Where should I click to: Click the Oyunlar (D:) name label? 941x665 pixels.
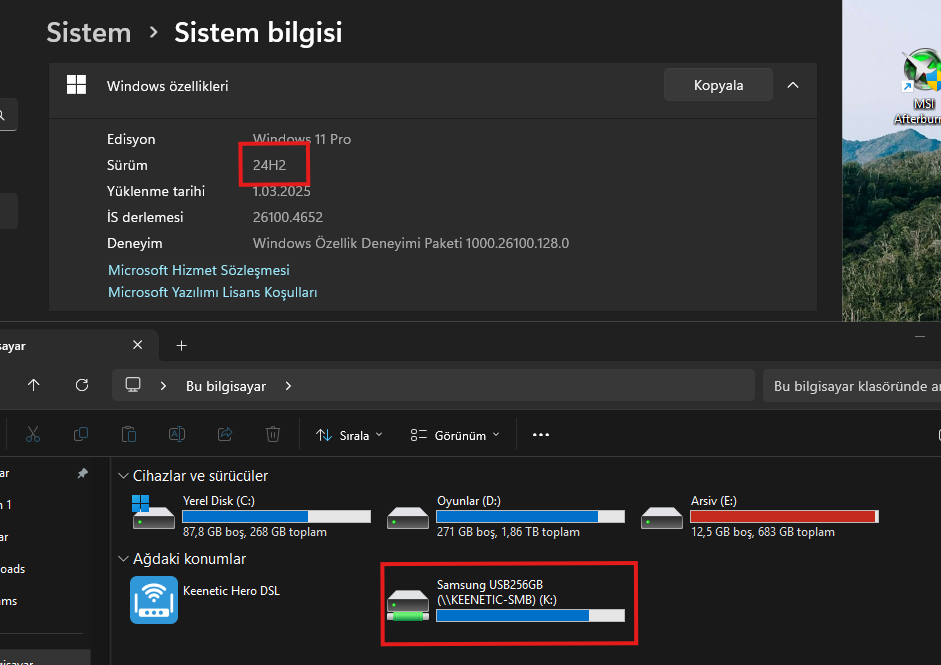point(469,501)
